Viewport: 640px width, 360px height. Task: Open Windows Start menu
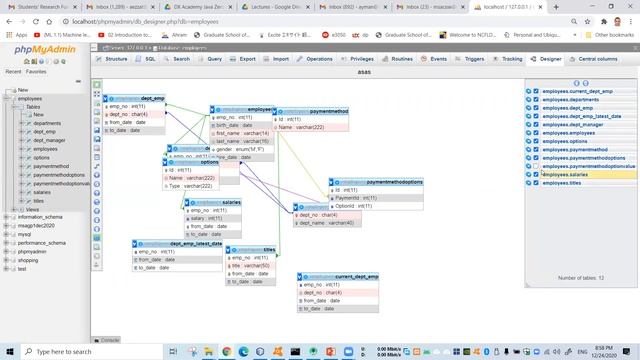pyautogui.click(x=10, y=351)
